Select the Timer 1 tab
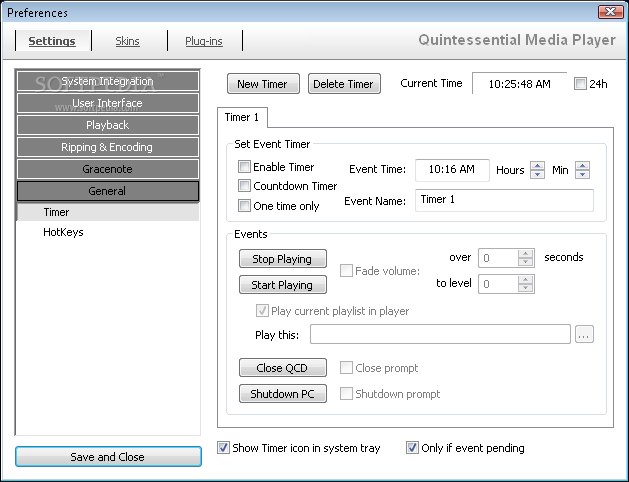 click(x=242, y=117)
